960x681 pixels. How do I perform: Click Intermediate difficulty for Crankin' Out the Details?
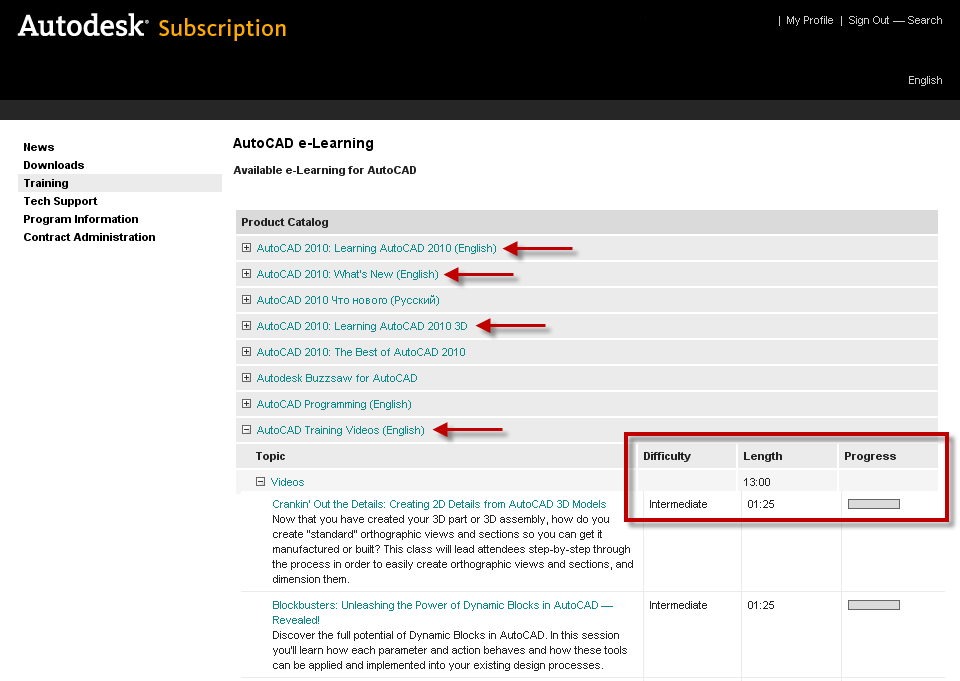pyautogui.click(x=678, y=504)
